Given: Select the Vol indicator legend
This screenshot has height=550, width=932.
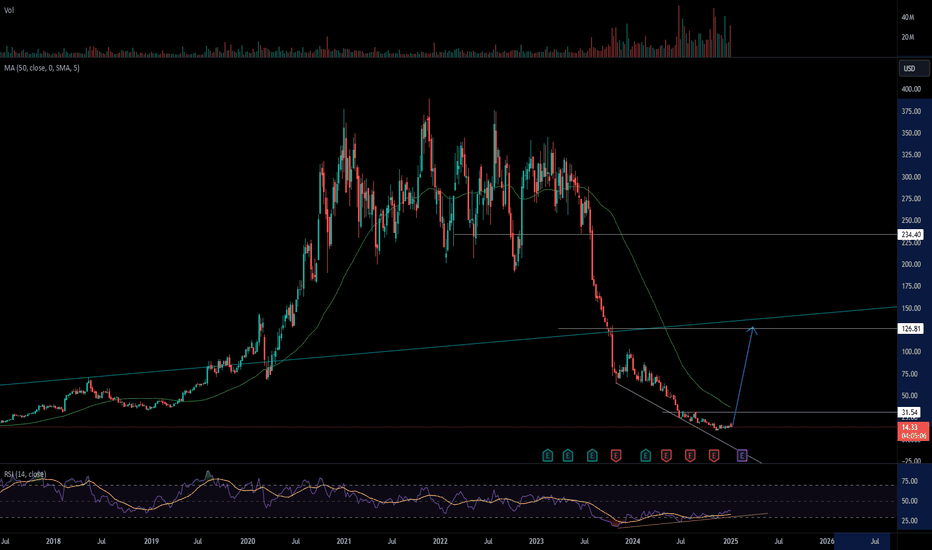Looking at the screenshot, I should point(9,11).
